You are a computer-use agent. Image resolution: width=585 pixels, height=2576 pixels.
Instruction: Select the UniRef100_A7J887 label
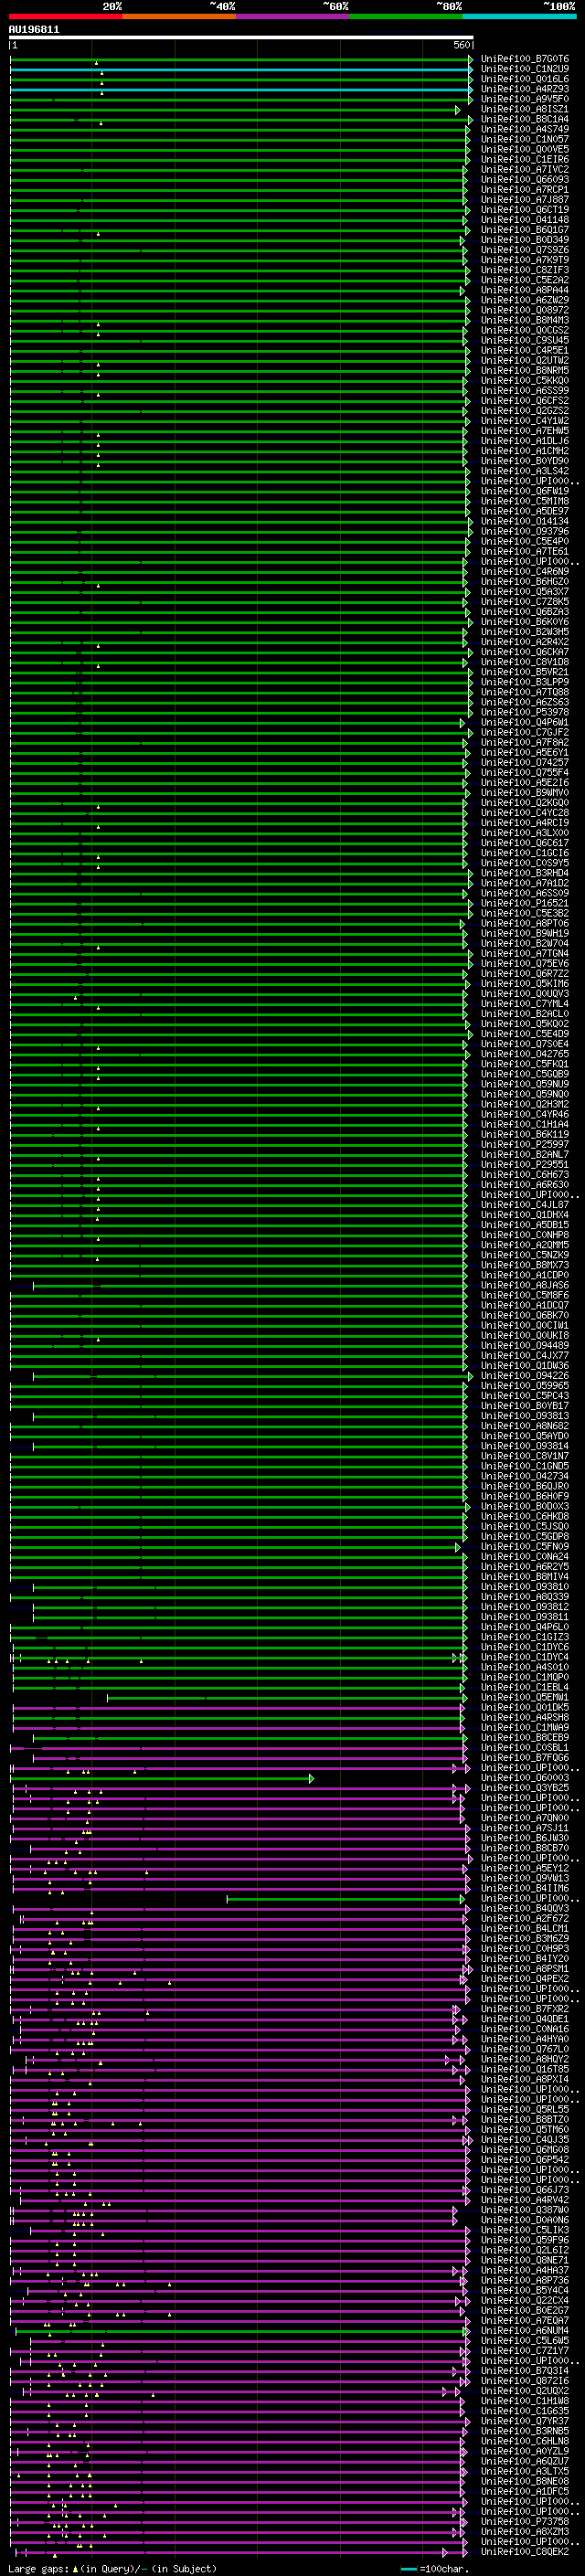(525, 200)
